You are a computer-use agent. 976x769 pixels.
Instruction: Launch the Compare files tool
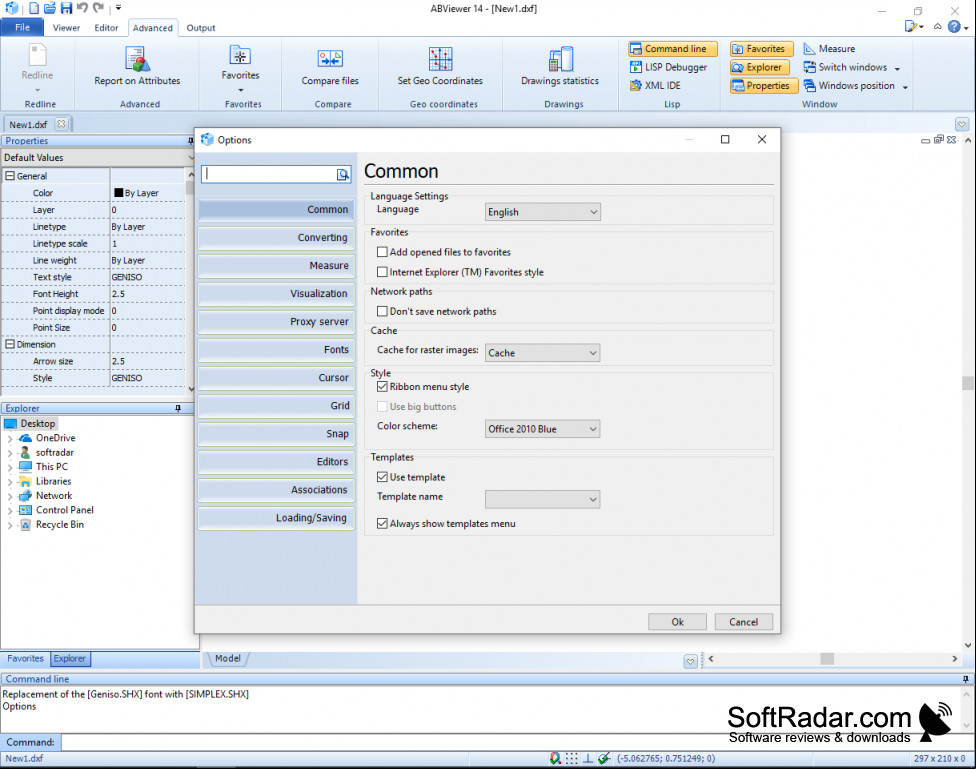pos(330,67)
